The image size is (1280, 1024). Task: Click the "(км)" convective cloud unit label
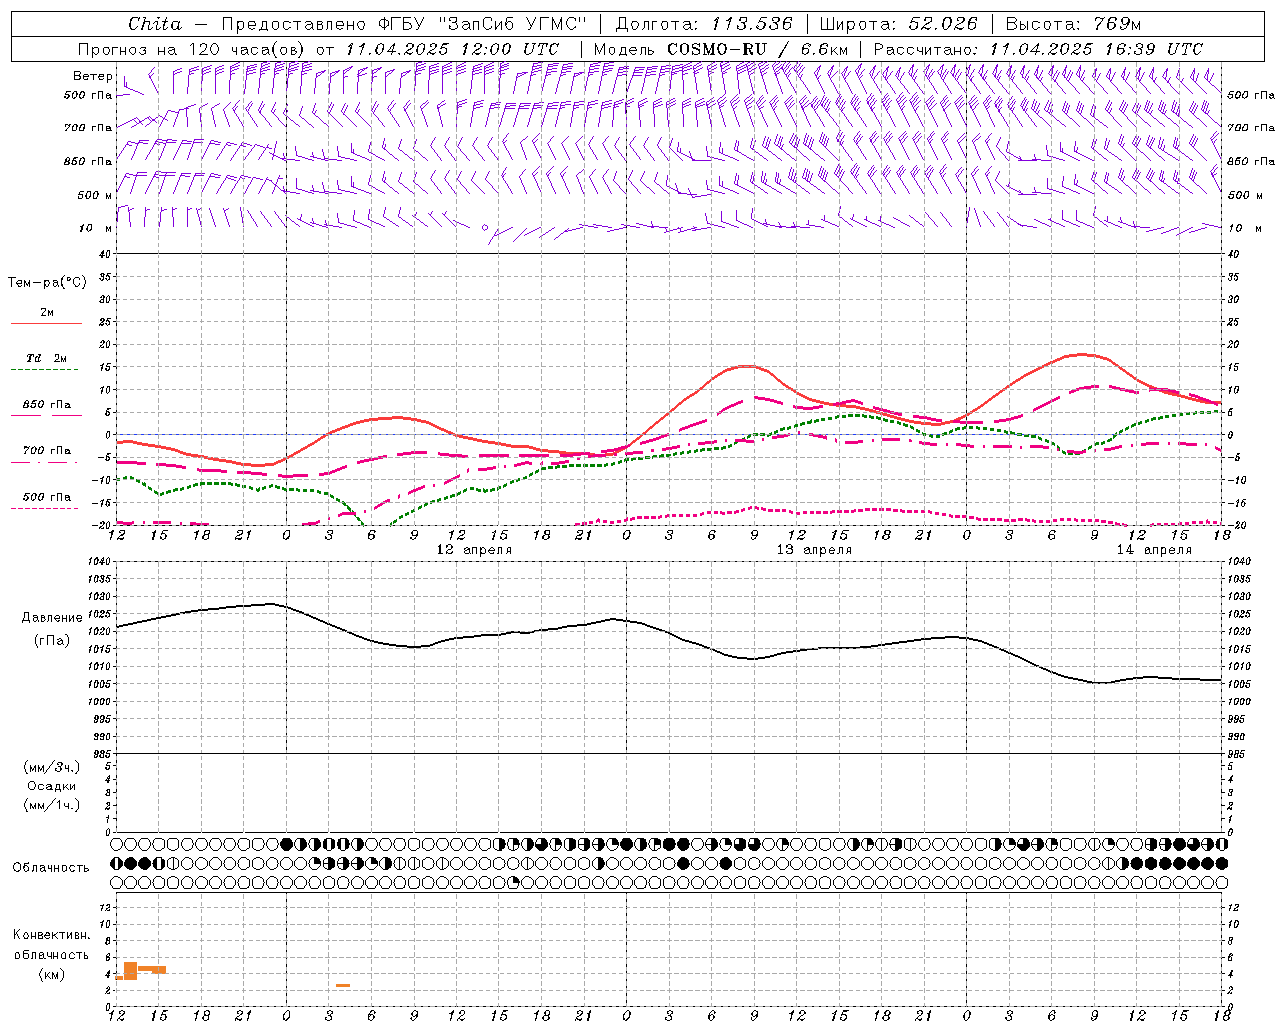point(52,974)
